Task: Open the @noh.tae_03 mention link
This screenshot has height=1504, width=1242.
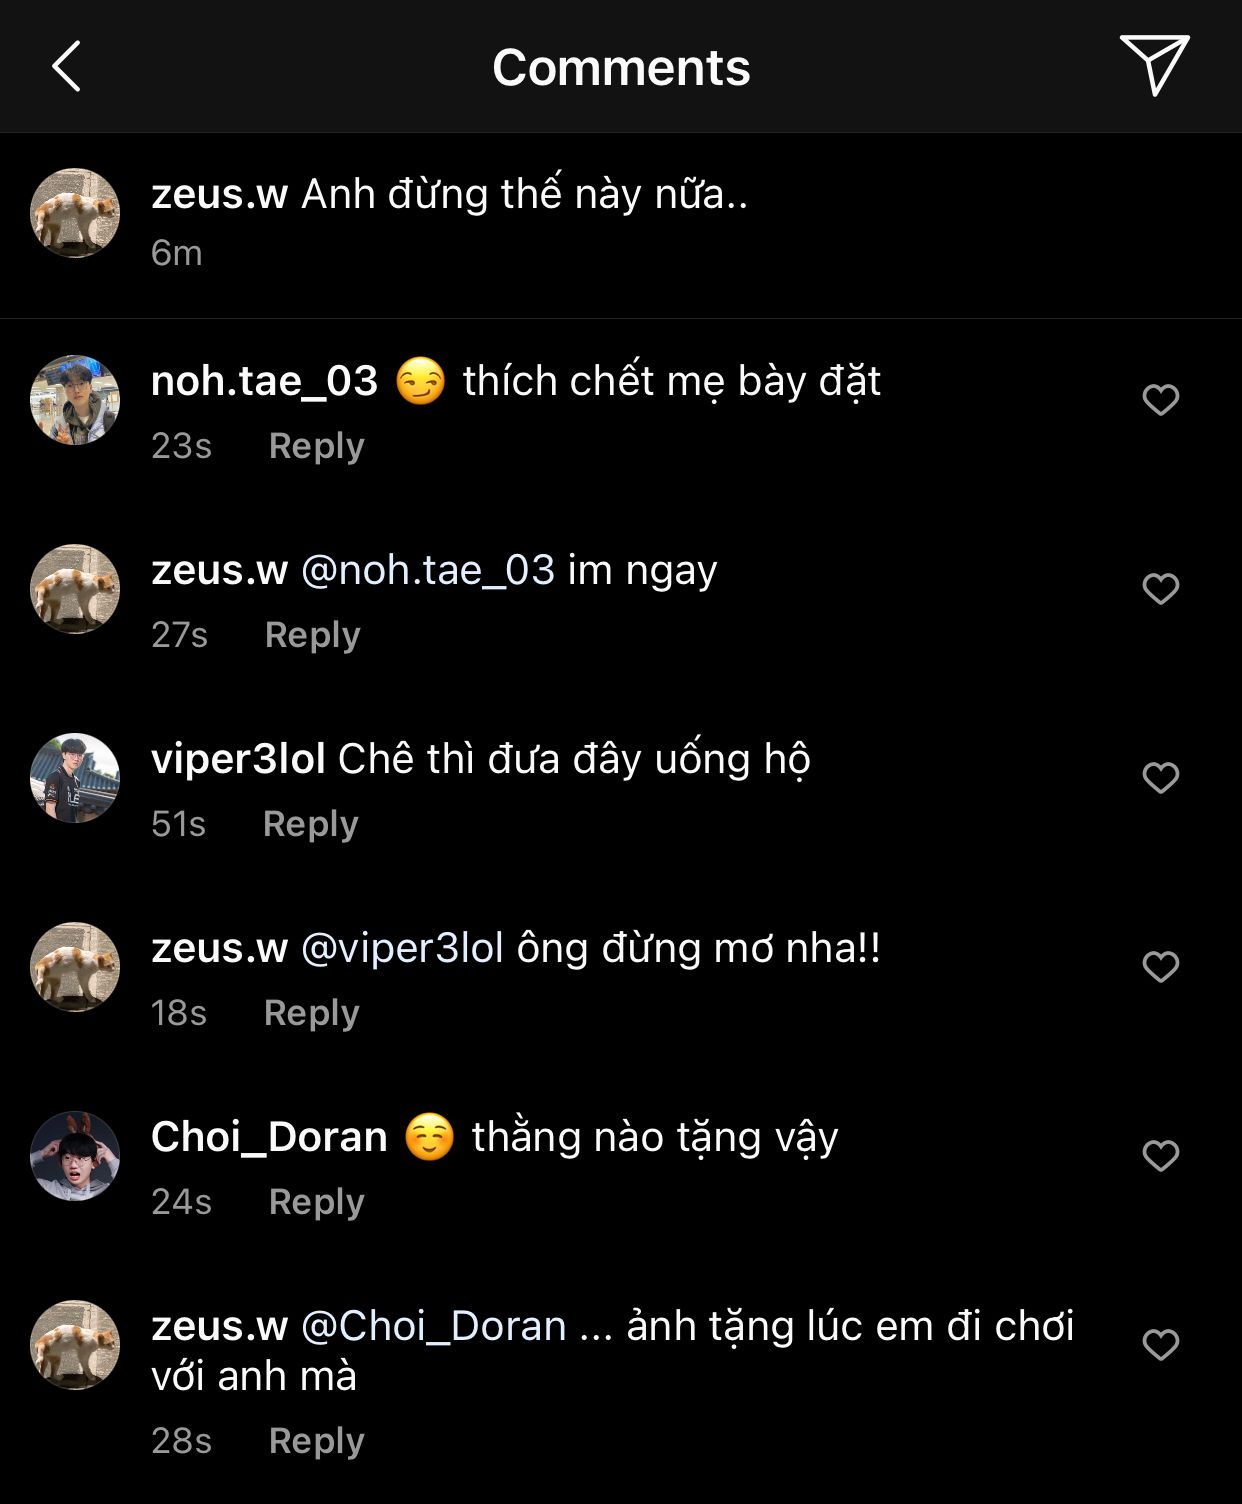Action: (428, 570)
